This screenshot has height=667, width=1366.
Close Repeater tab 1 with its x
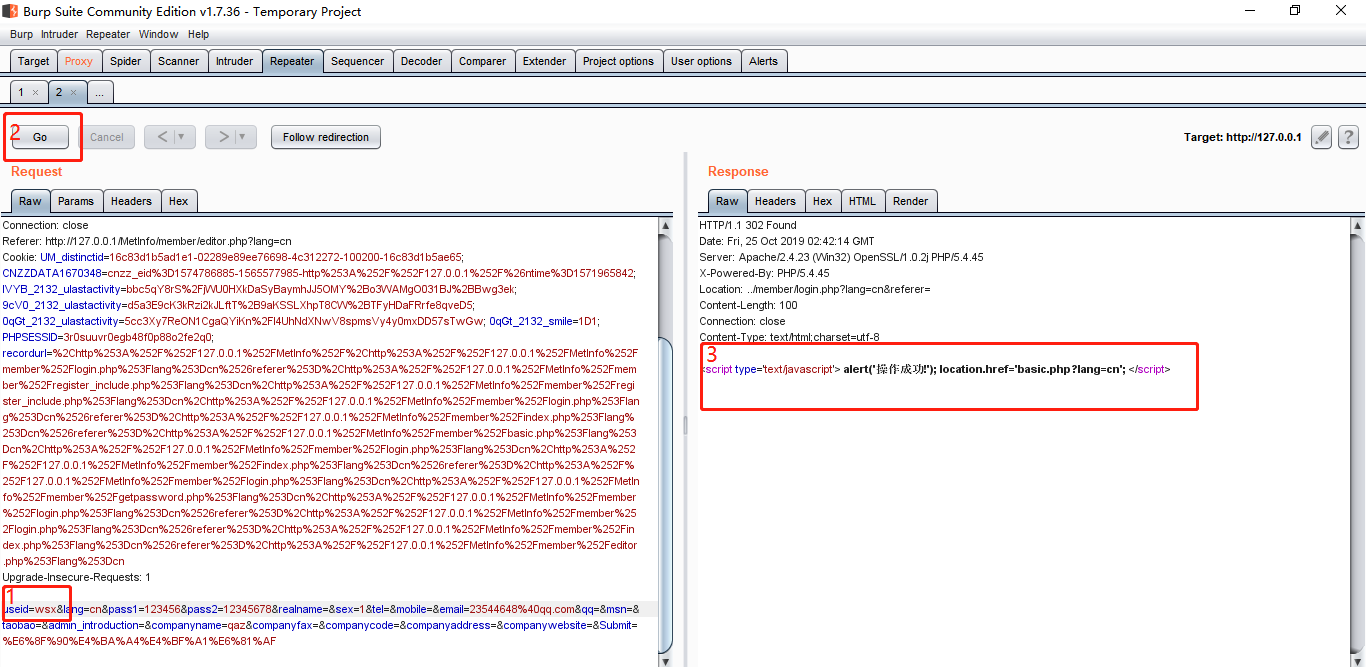[x=35, y=92]
